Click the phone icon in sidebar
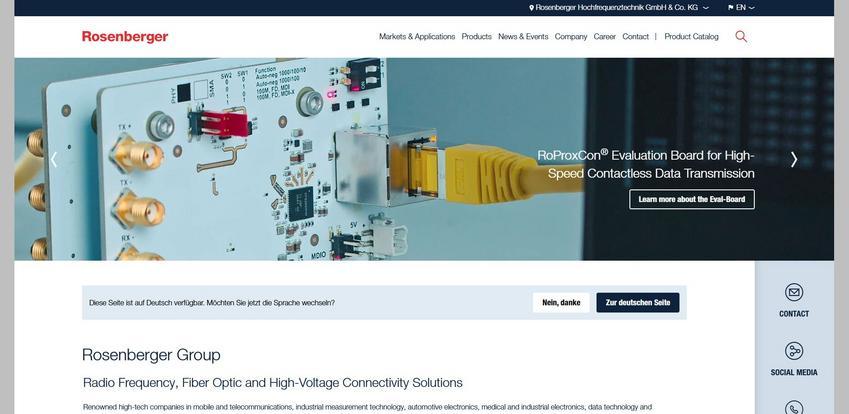This screenshot has width=849, height=414. pyautogui.click(x=794, y=407)
